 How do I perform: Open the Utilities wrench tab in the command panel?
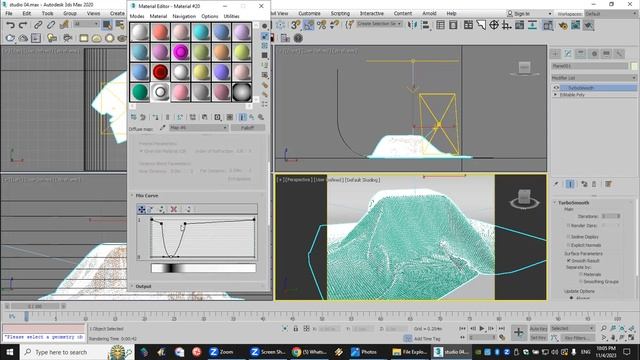pos(619,53)
